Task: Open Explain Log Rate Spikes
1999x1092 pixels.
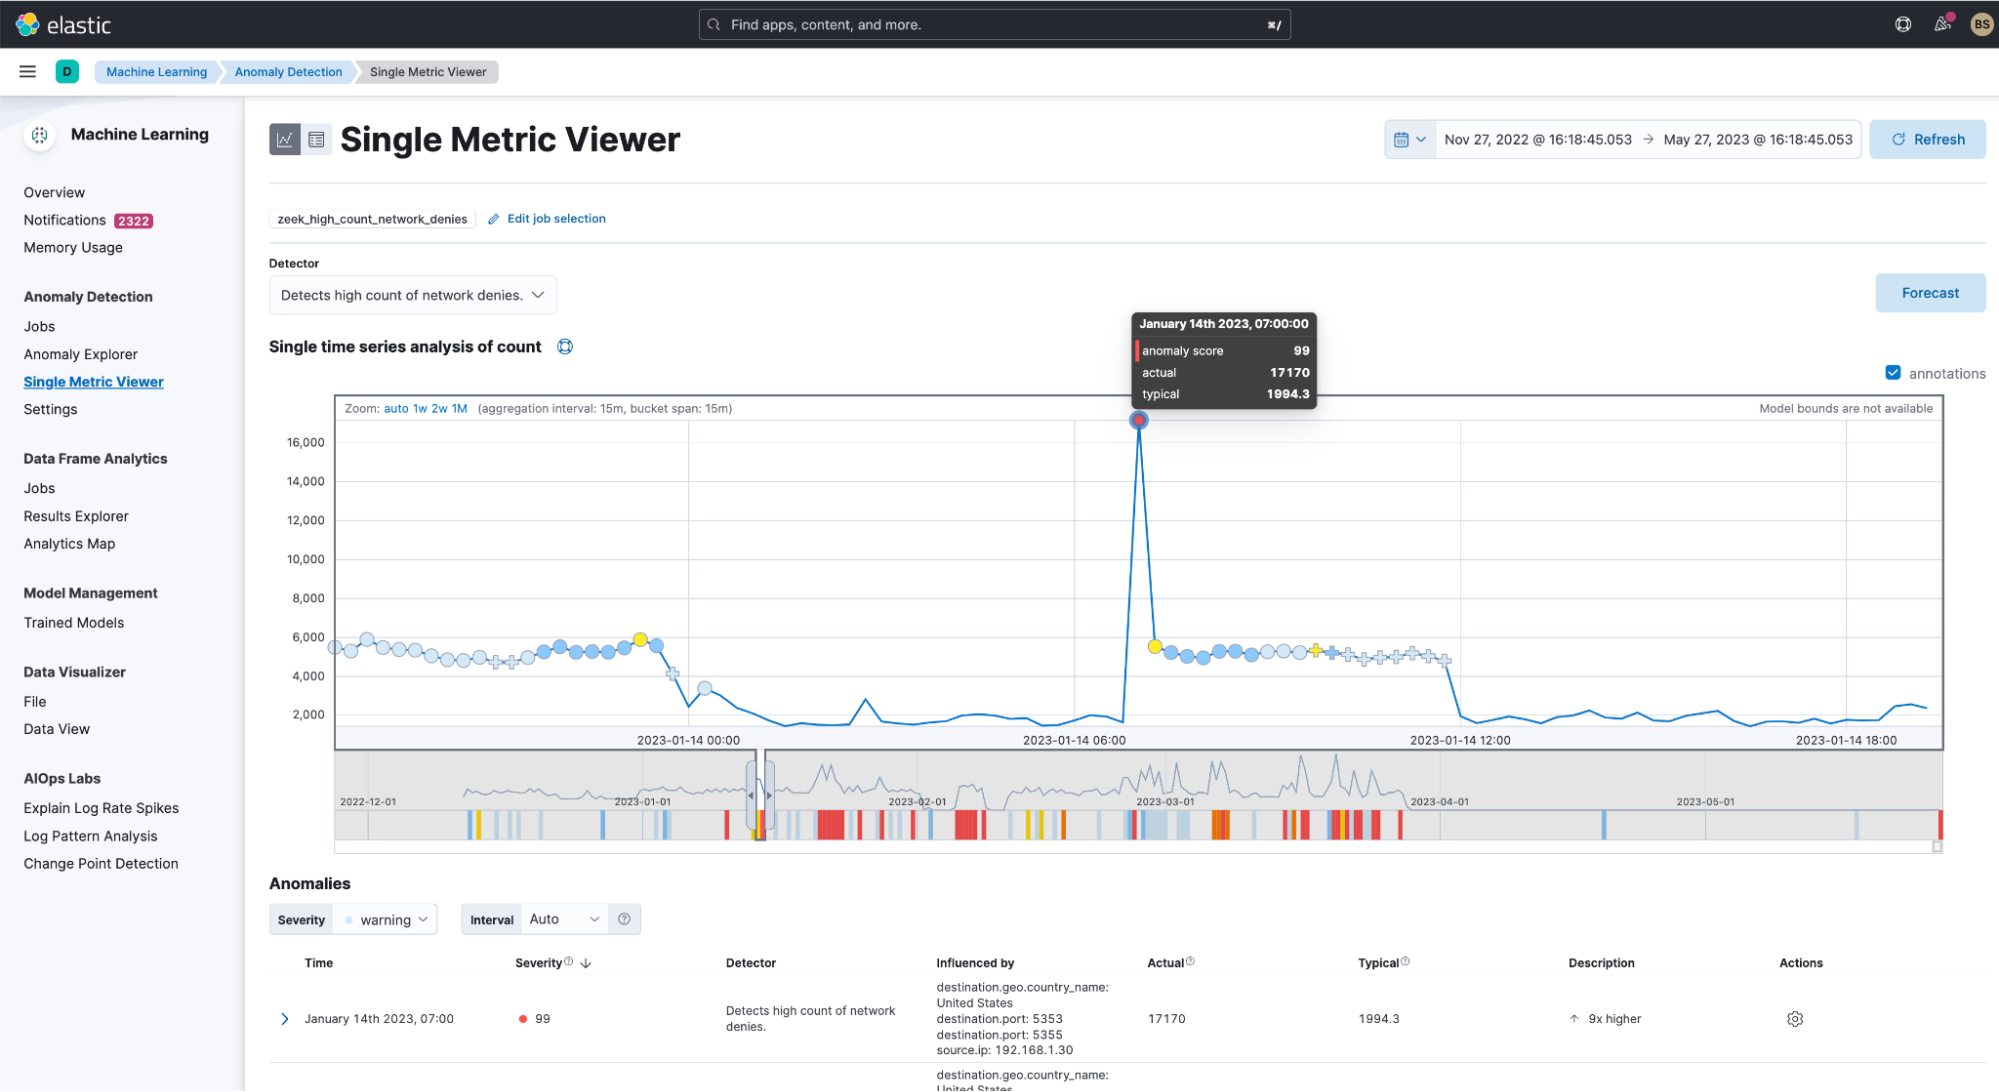Action: (x=101, y=808)
